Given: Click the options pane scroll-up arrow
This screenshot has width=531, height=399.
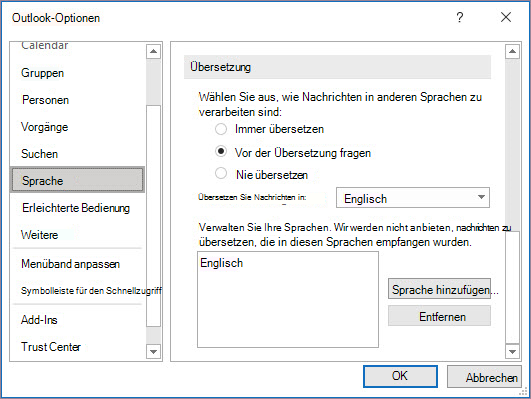Looking at the screenshot, I should (x=512, y=51).
